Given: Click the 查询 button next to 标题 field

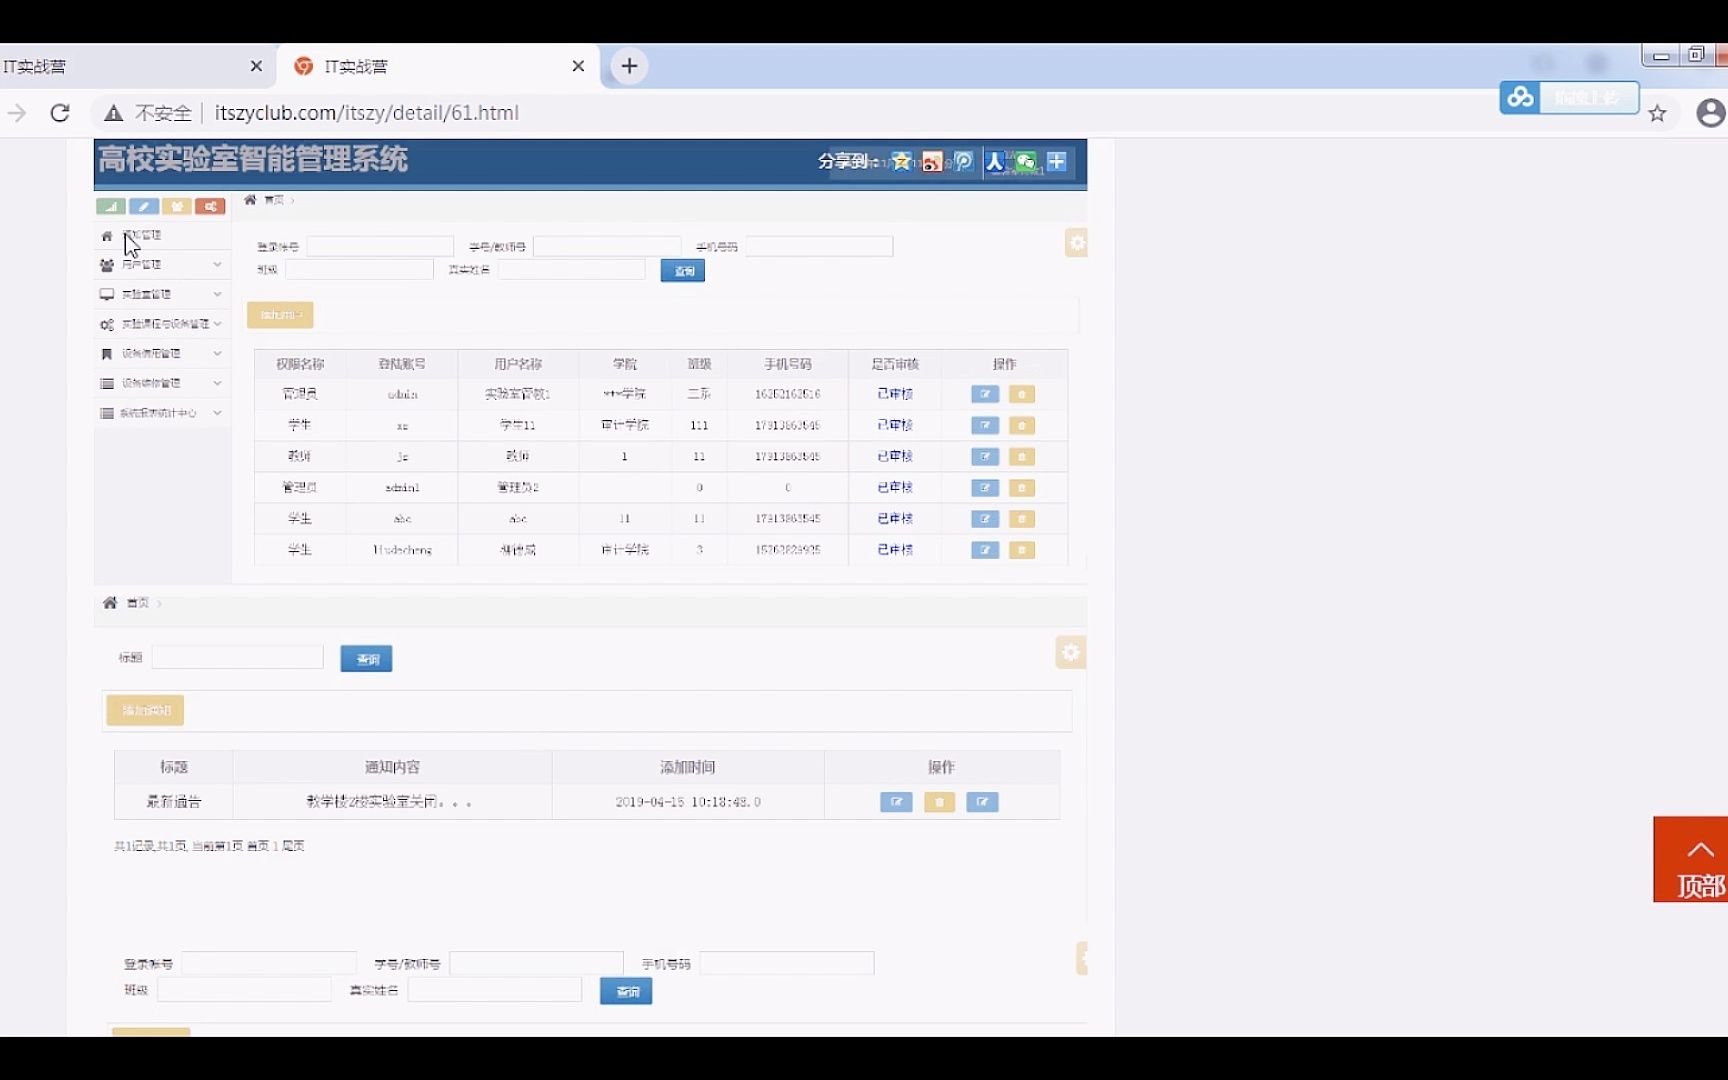Looking at the screenshot, I should coord(366,659).
